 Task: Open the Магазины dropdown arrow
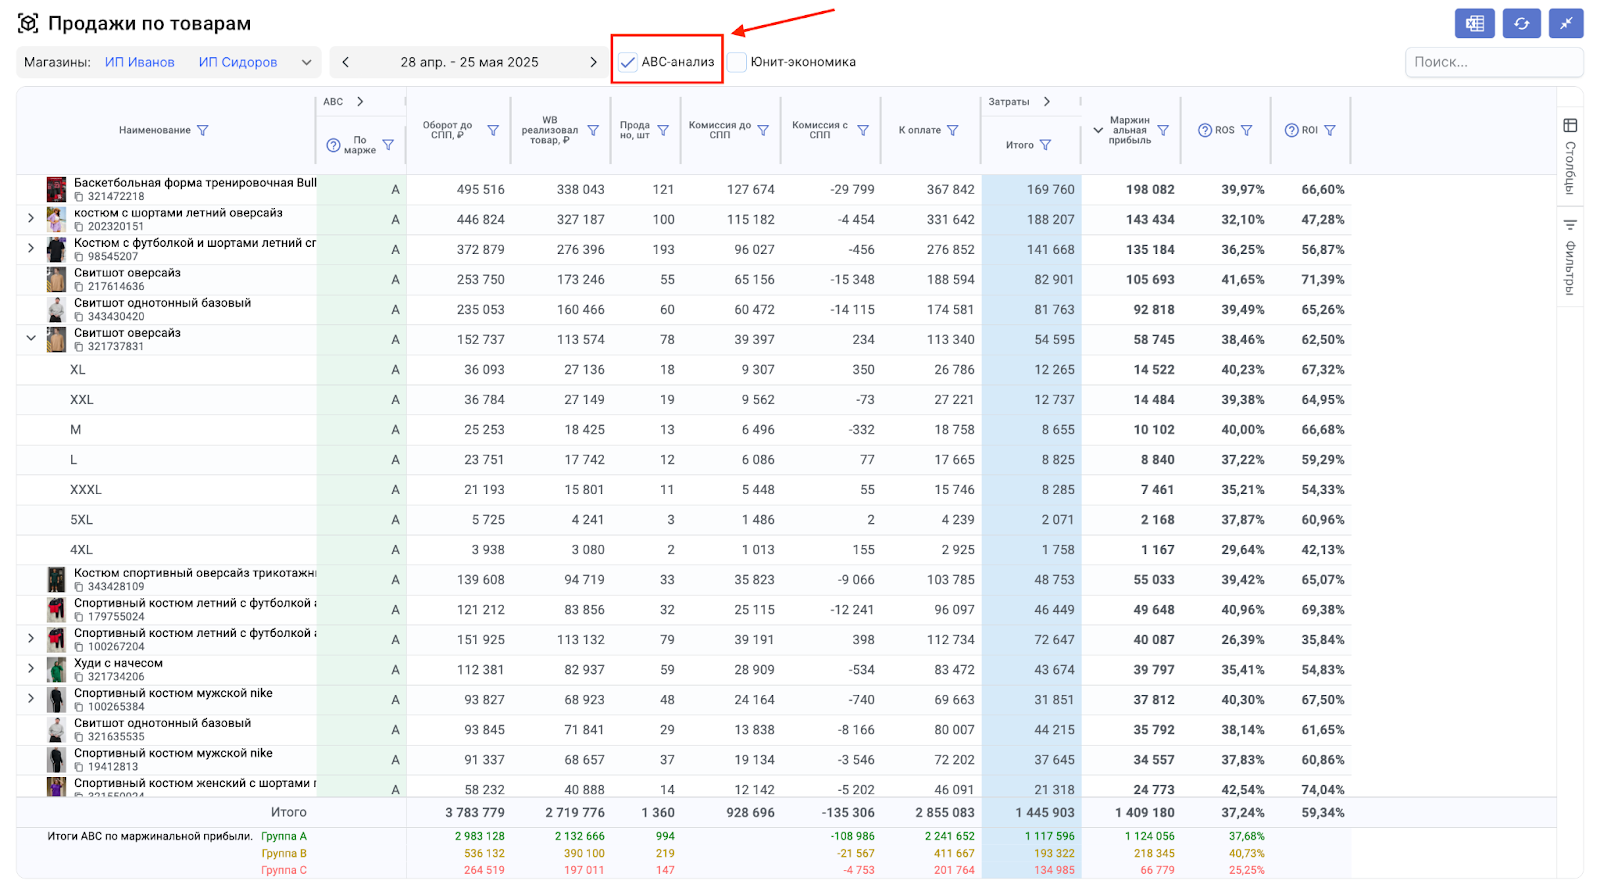[x=306, y=62]
